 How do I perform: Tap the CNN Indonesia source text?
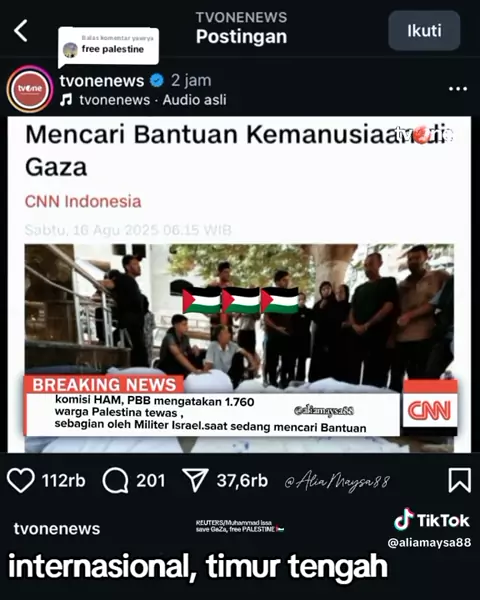tap(83, 201)
